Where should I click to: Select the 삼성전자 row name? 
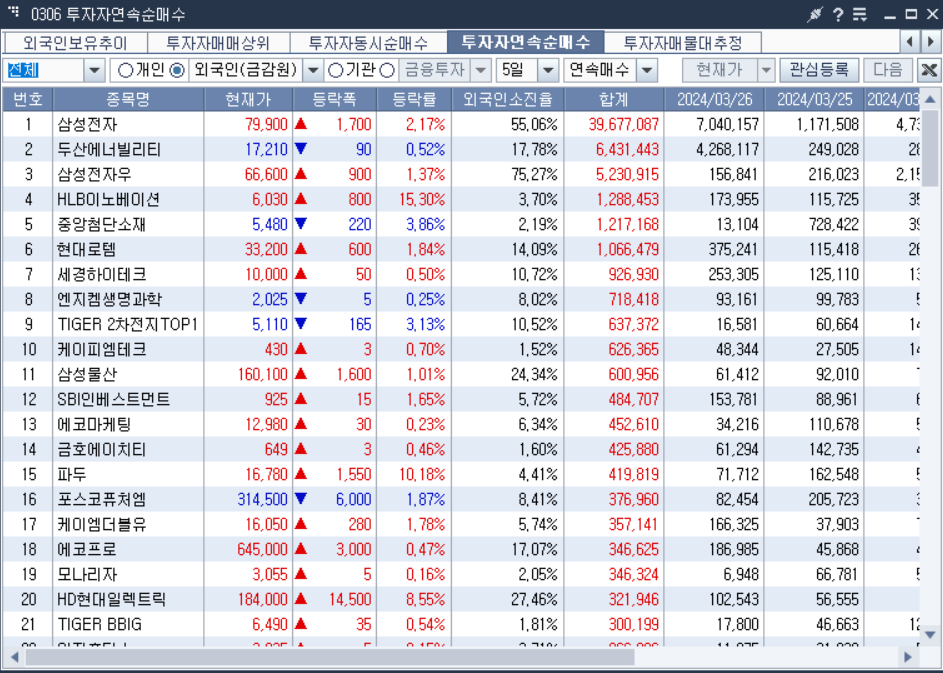(x=88, y=124)
